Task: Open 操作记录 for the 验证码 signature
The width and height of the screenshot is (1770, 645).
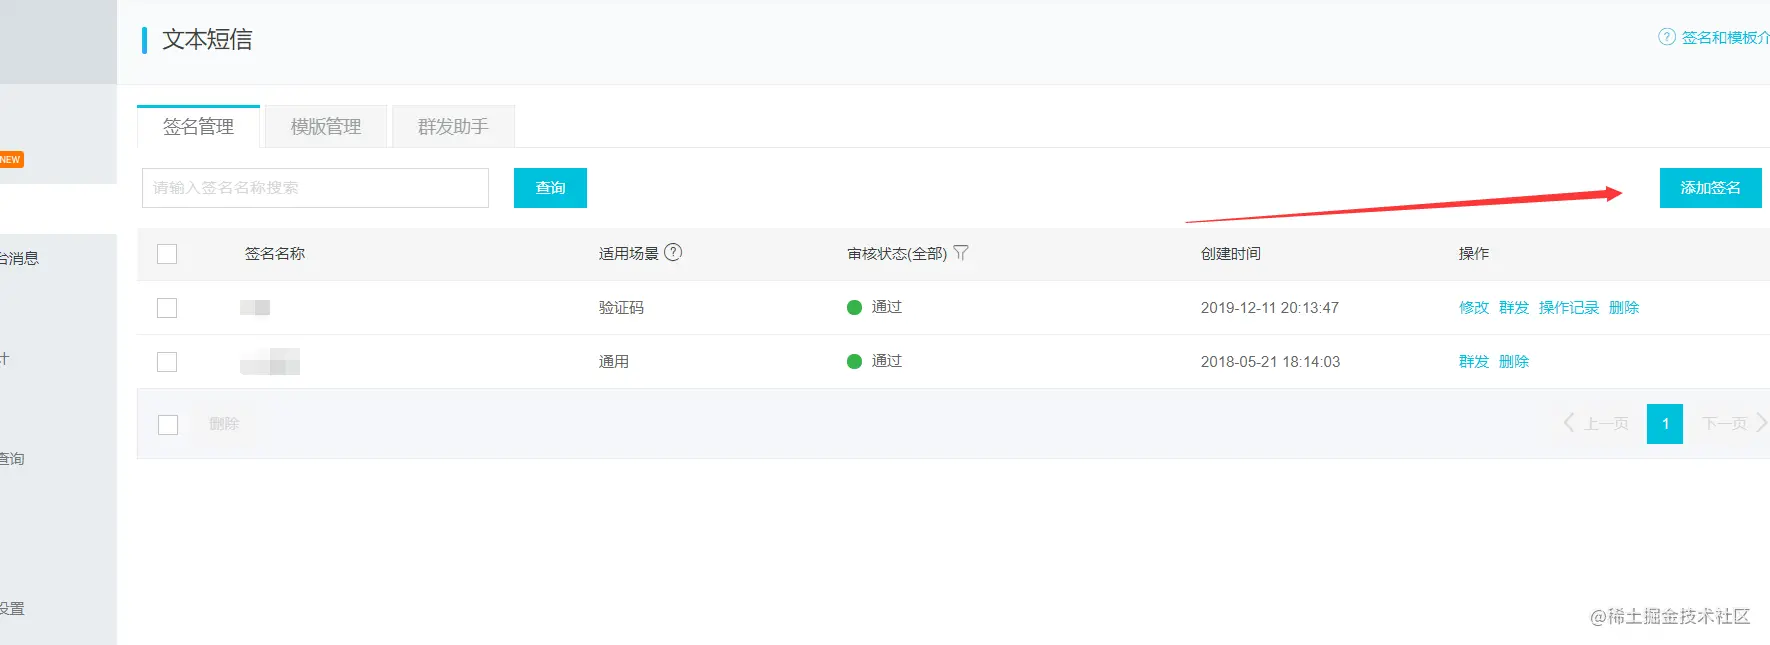Action: pos(1568,308)
